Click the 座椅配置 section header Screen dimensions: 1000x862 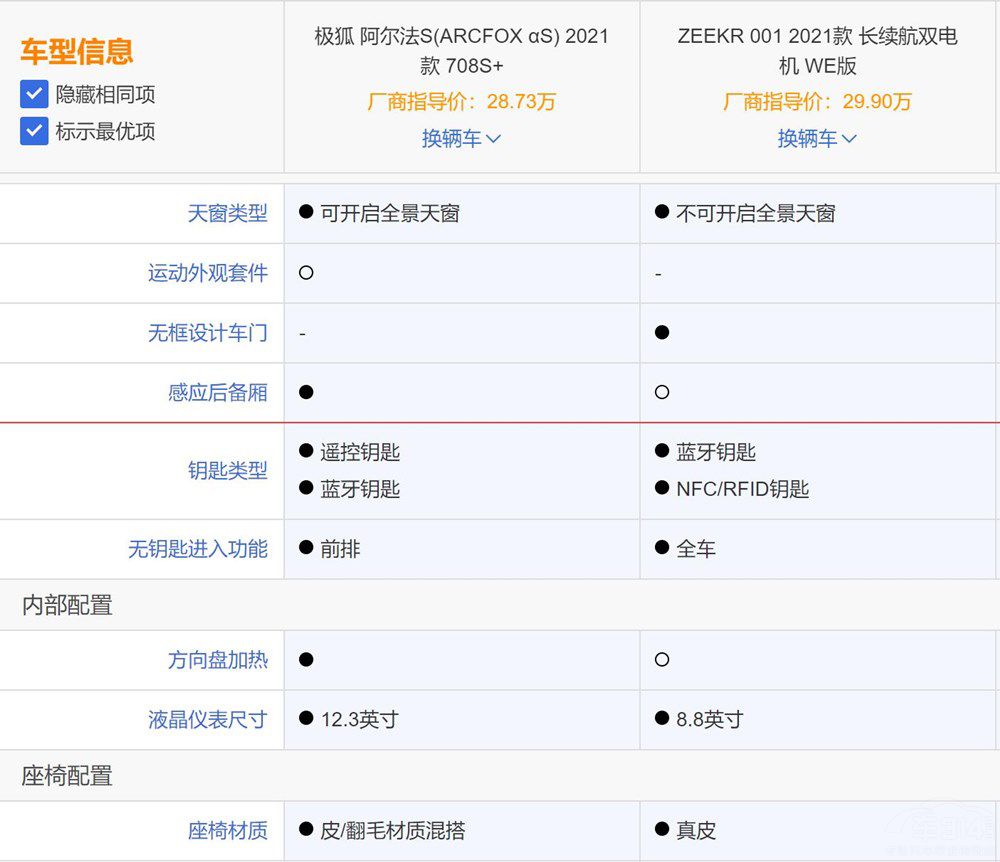tap(67, 776)
